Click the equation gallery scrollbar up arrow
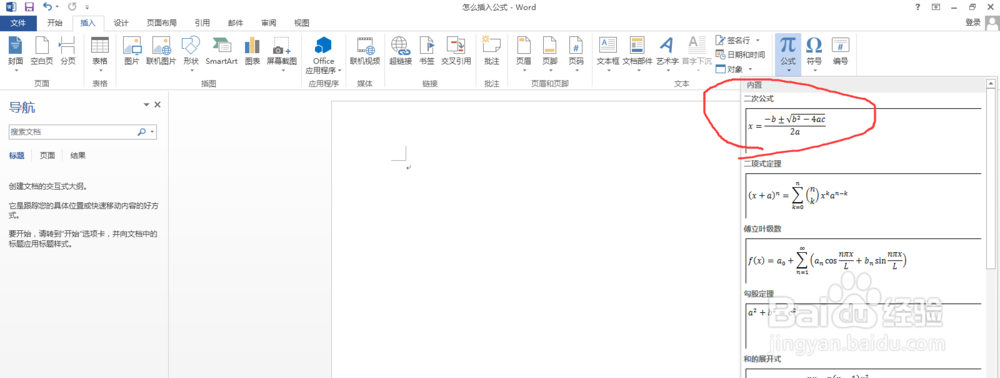 [x=990, y=83]
